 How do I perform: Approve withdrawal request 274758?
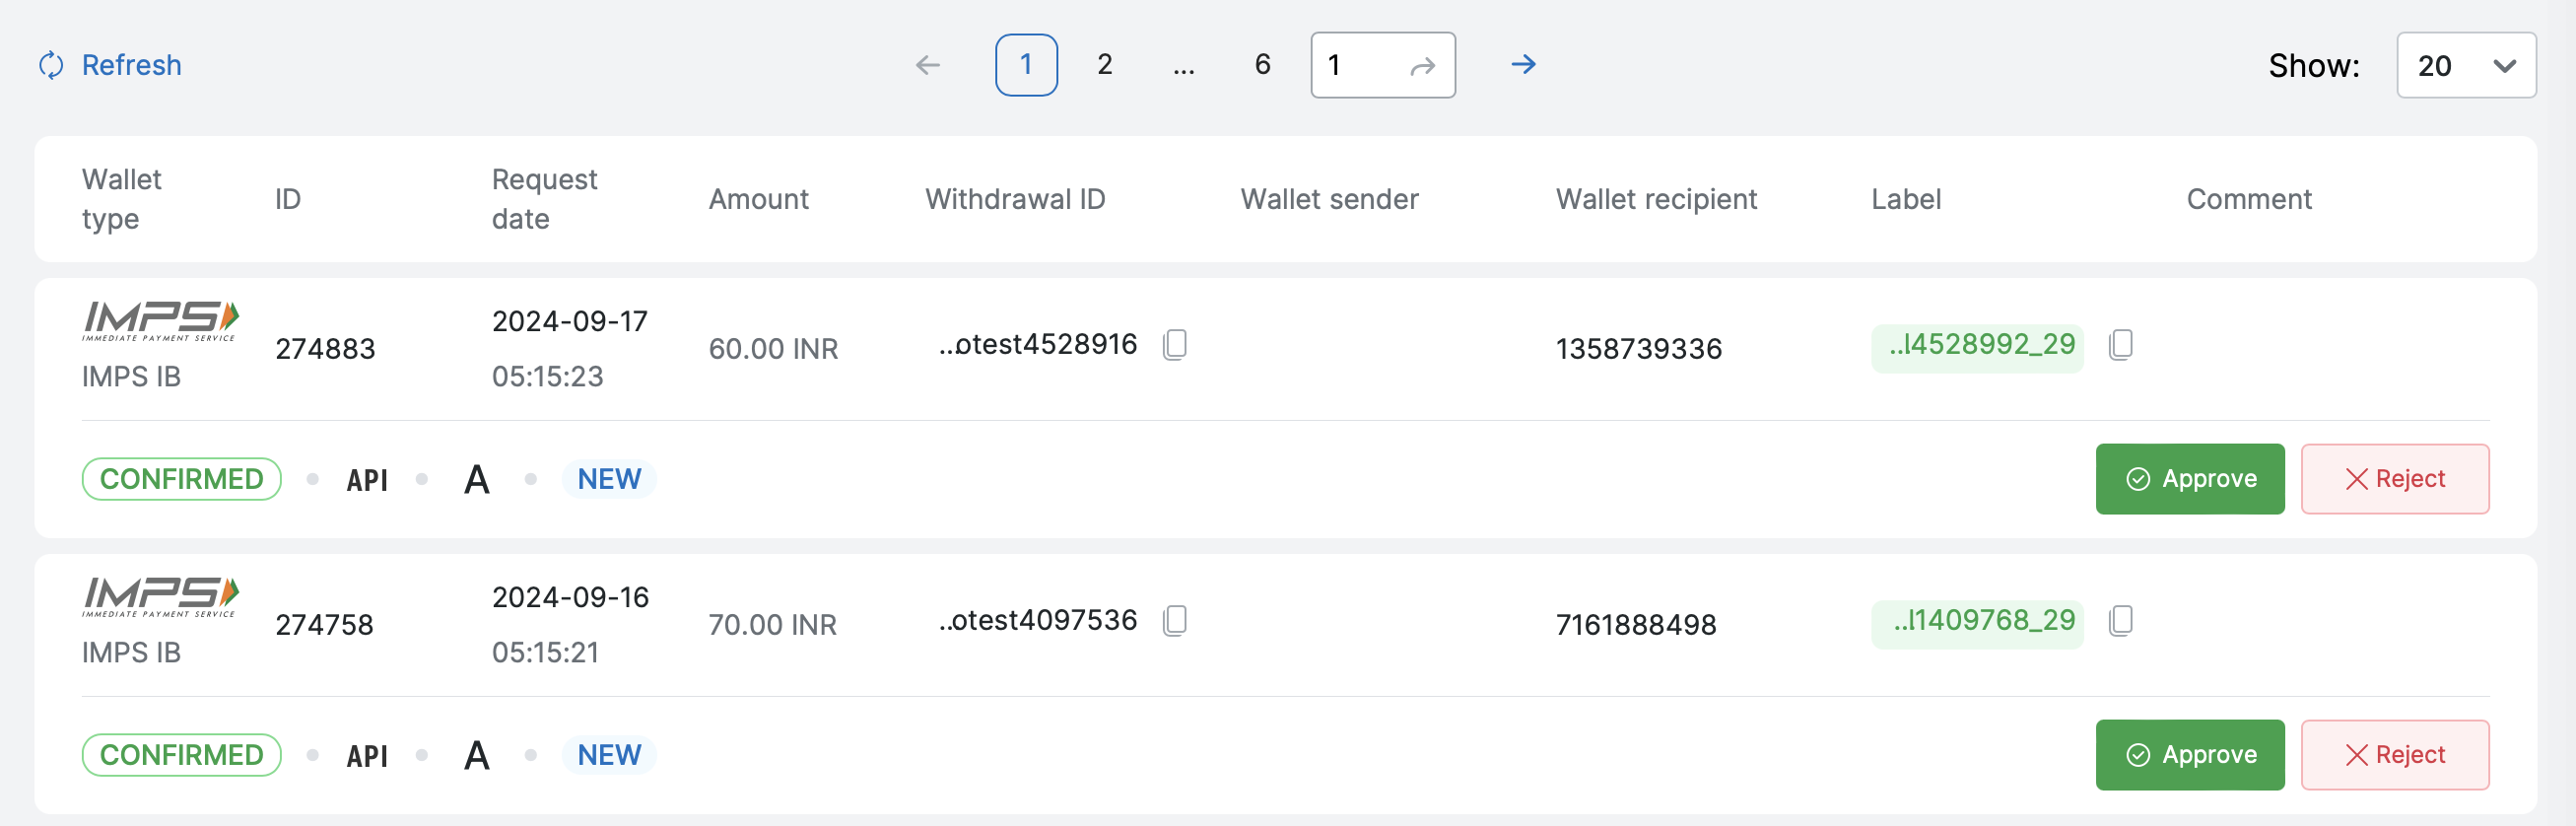(2189, 755)
